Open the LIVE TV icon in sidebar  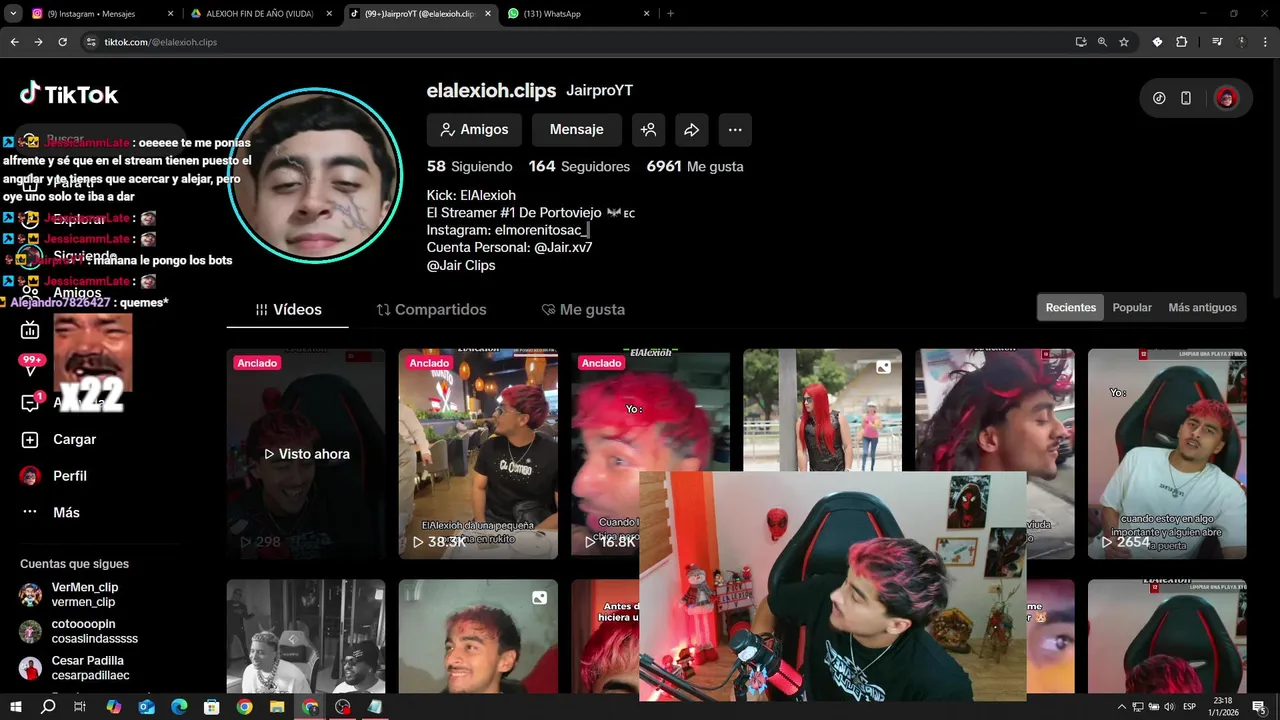pyautogui.click(x=30, y=330)
